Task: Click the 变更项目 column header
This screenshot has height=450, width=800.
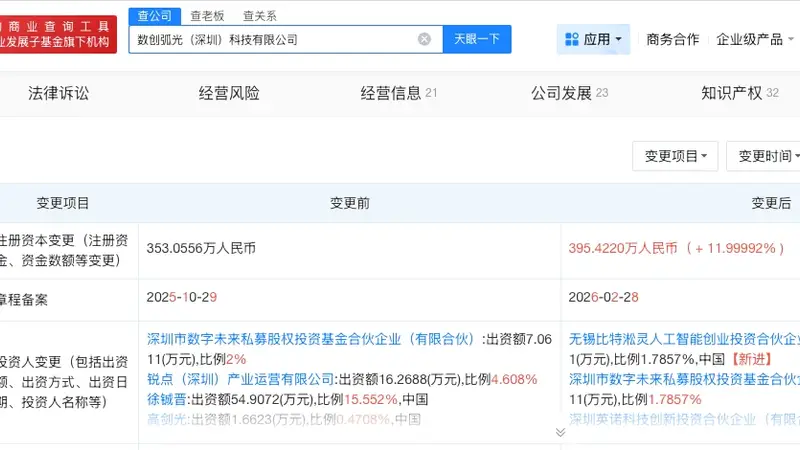Action: [x=63, y=203]
